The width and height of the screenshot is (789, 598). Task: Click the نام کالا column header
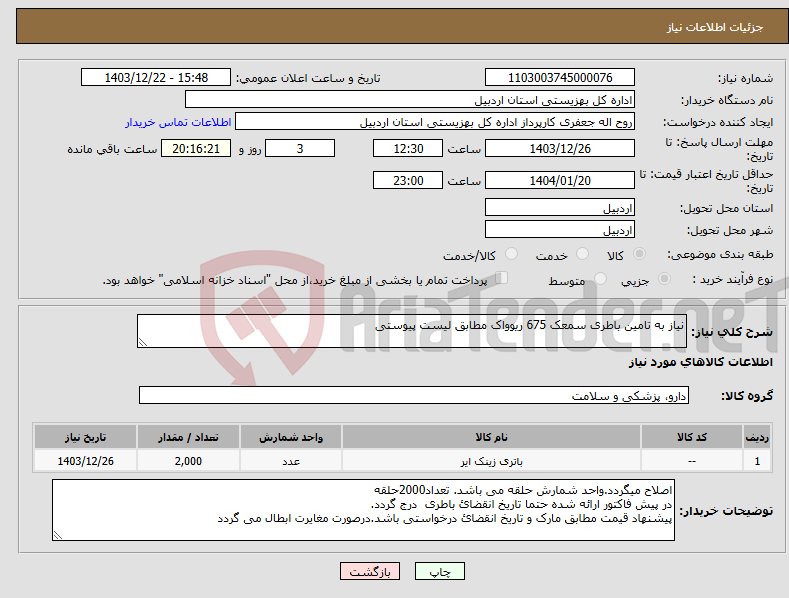coord(492,437)
